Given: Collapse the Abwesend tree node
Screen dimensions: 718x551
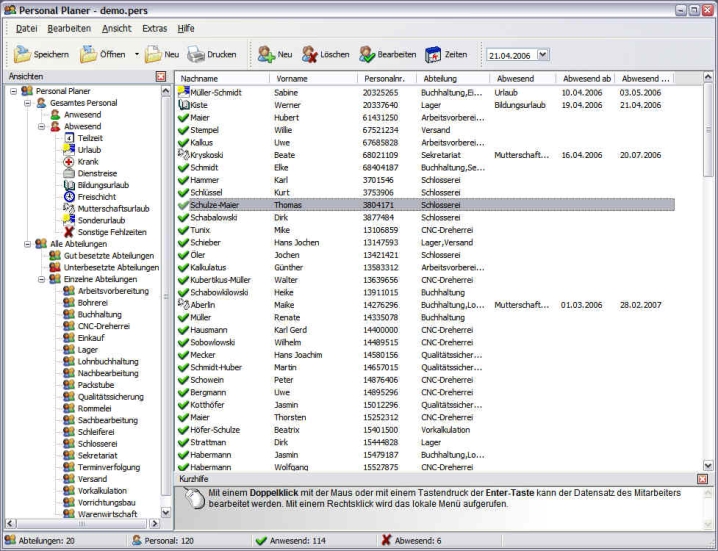Looking at the screenshot, I should 42,127.
